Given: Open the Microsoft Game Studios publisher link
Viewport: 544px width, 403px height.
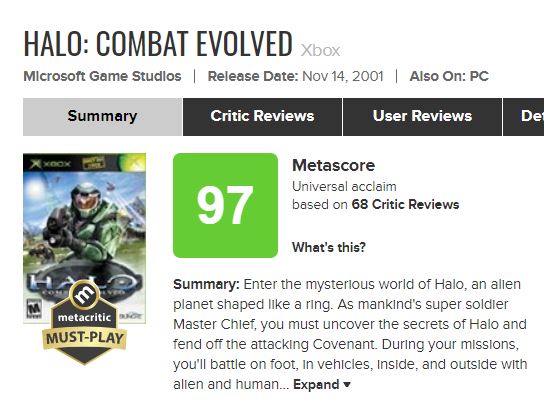Looking at the screenshot, I should (x=102, y=76).
